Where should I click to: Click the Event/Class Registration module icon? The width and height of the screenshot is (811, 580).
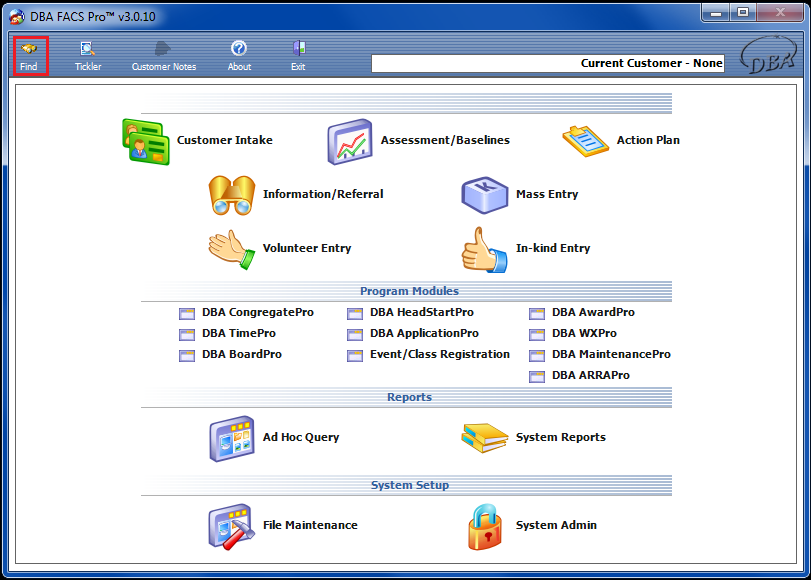click(x=355, y=355)
